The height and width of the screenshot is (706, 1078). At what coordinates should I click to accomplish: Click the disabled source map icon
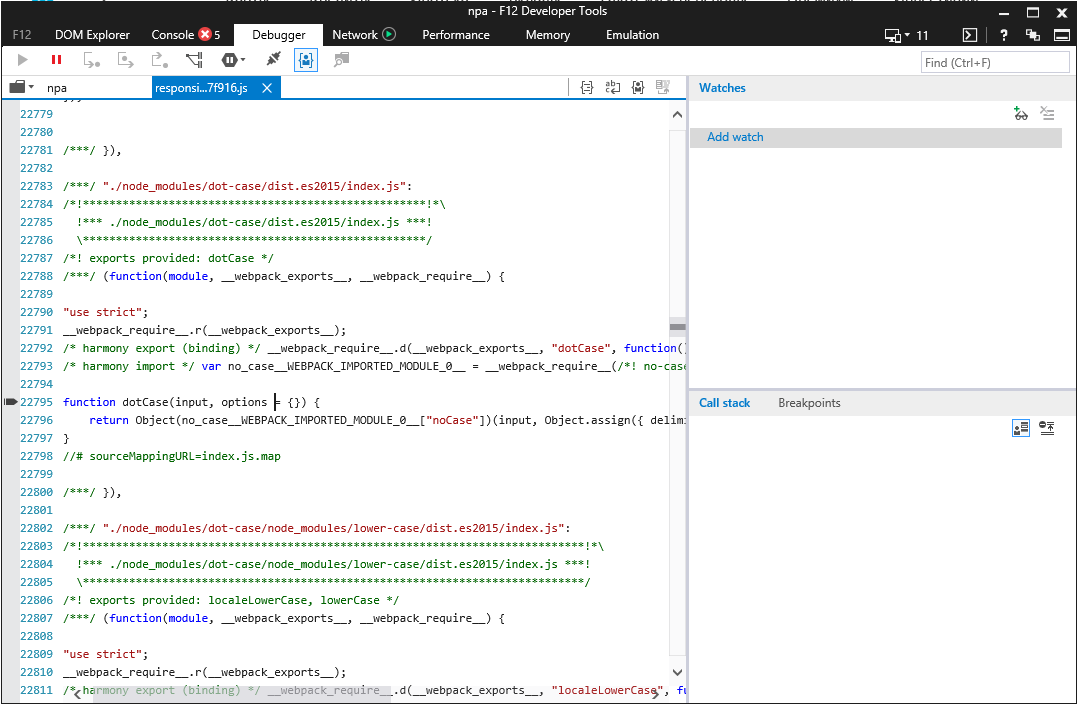(x=663, y=87)
